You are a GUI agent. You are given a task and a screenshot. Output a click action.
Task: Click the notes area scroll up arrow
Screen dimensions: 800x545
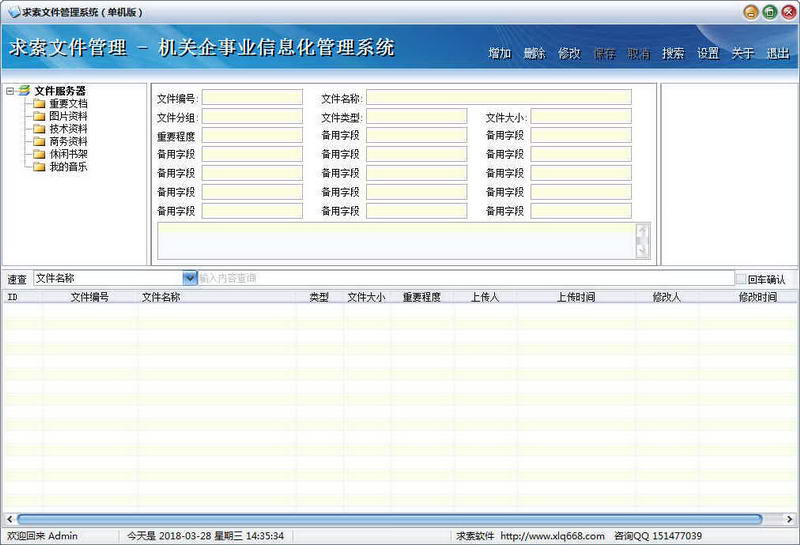(x=642, y=231)
